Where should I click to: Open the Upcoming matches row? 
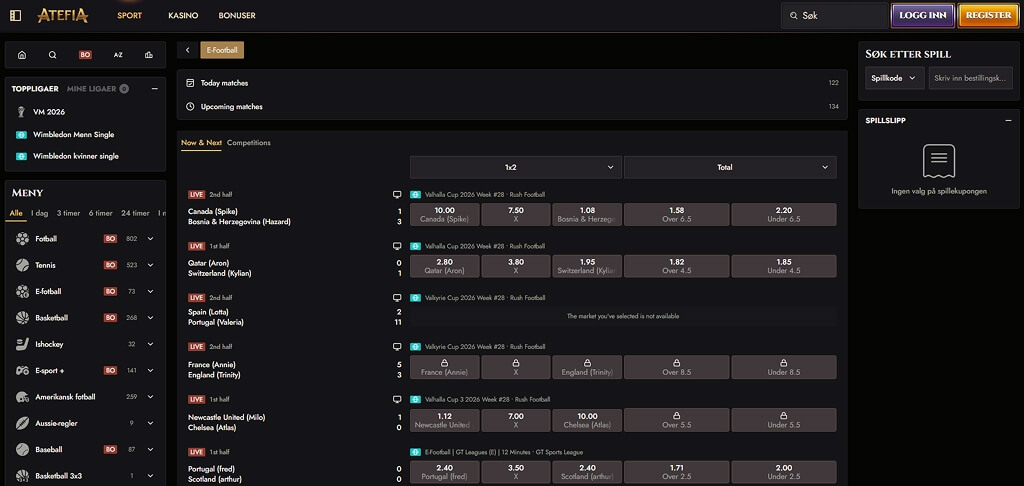[512, 106]
